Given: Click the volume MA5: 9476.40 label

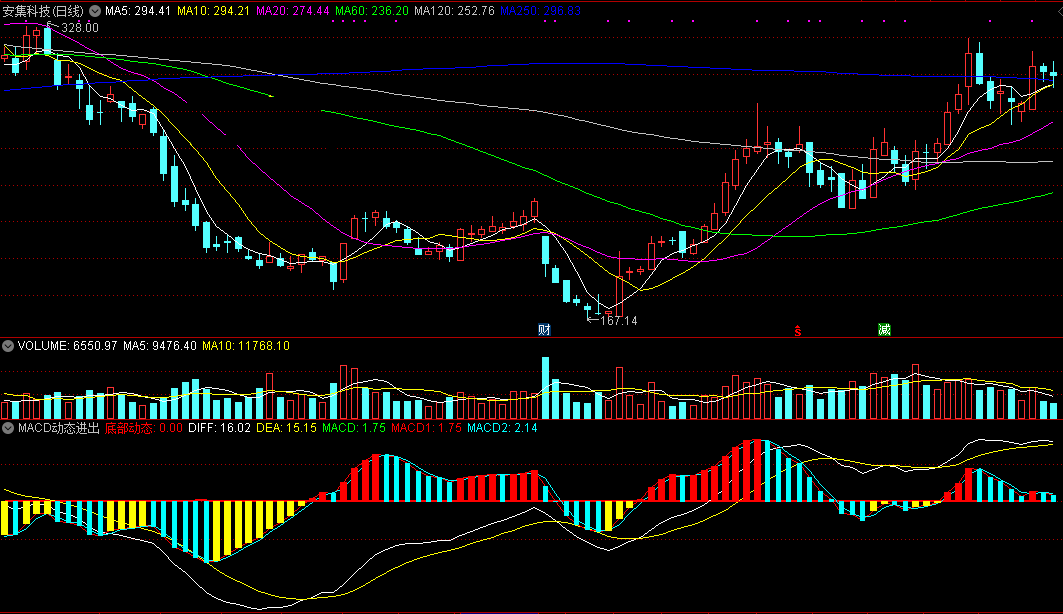Looking at the screenshot, I should pos(160,346).
